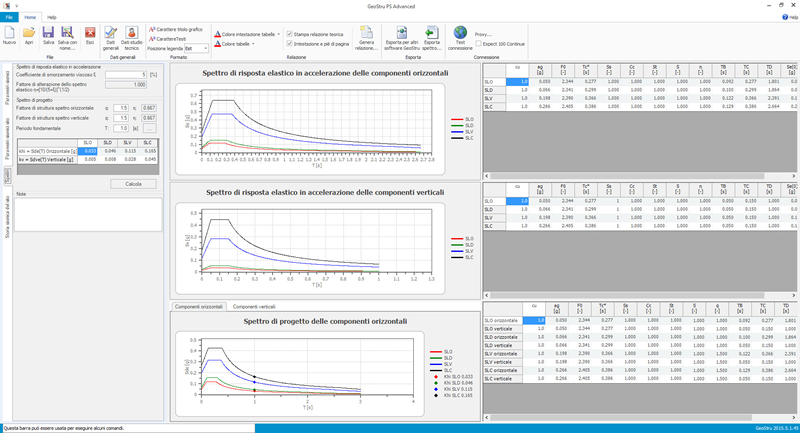This screenshot has width=800, height=433.
Task: Click Esporta spettro icon
Action: (431, 36)
